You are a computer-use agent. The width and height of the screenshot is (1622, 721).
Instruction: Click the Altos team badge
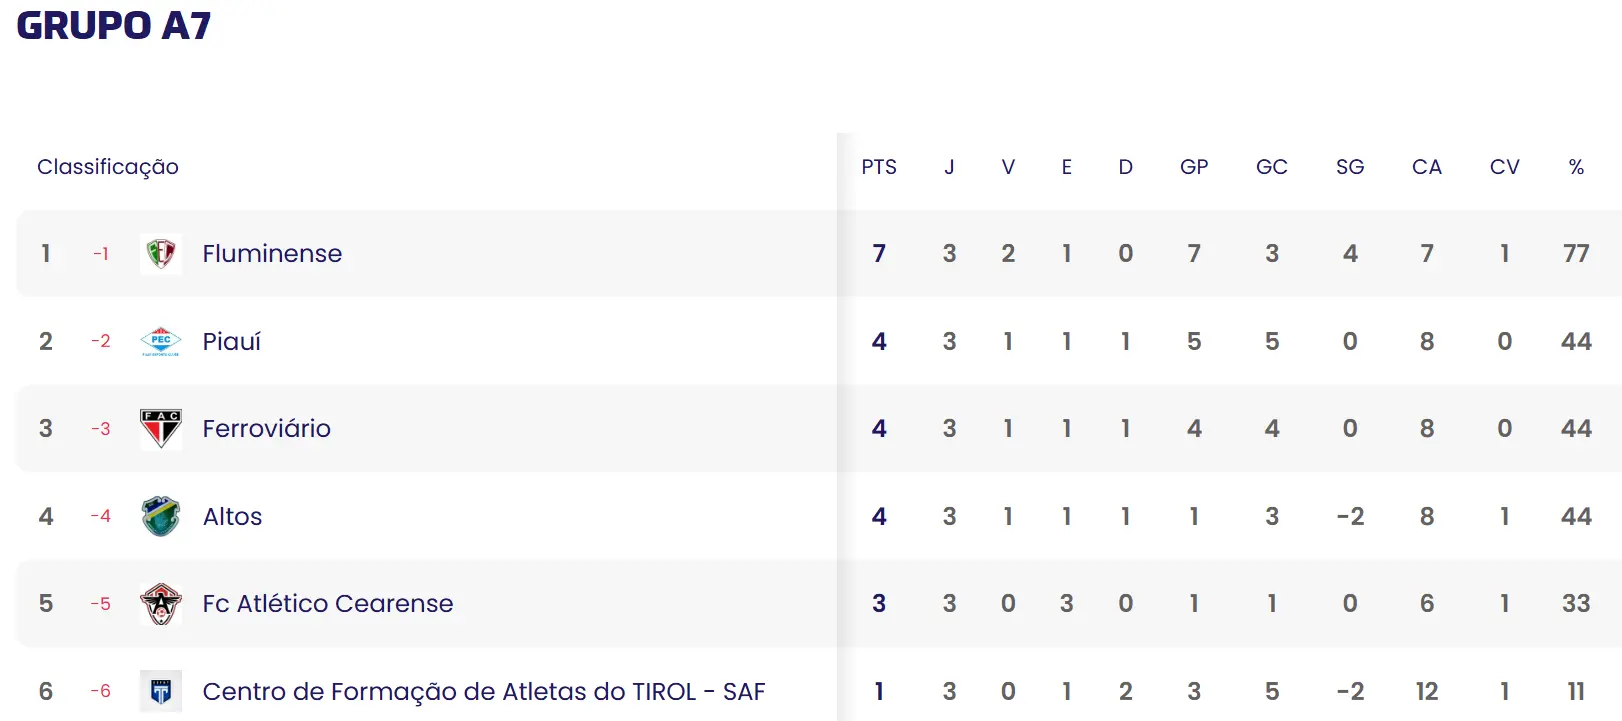point(160,516)
